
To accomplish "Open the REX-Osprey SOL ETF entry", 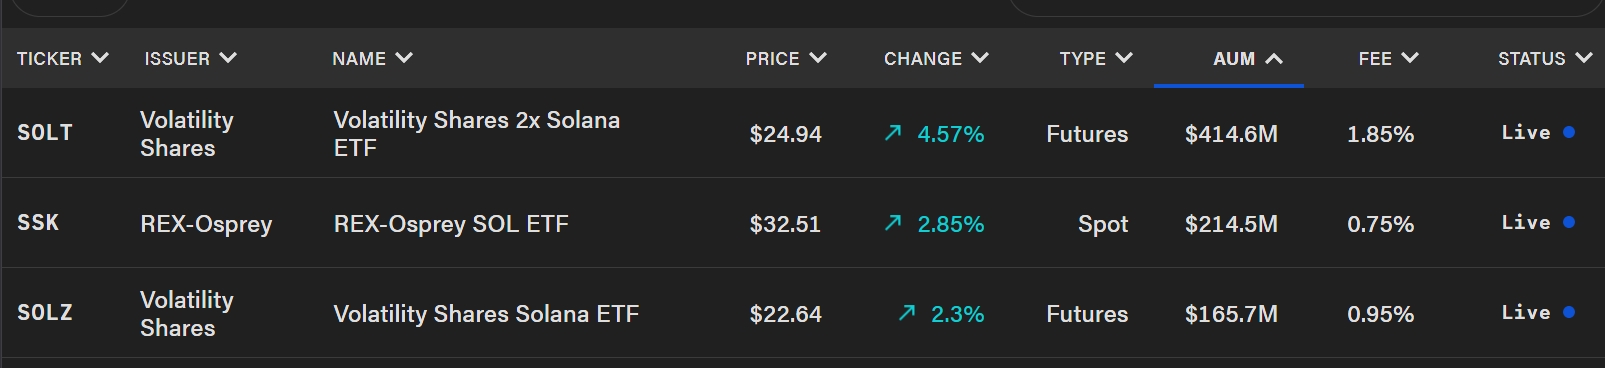I will [x=451, y=224].
